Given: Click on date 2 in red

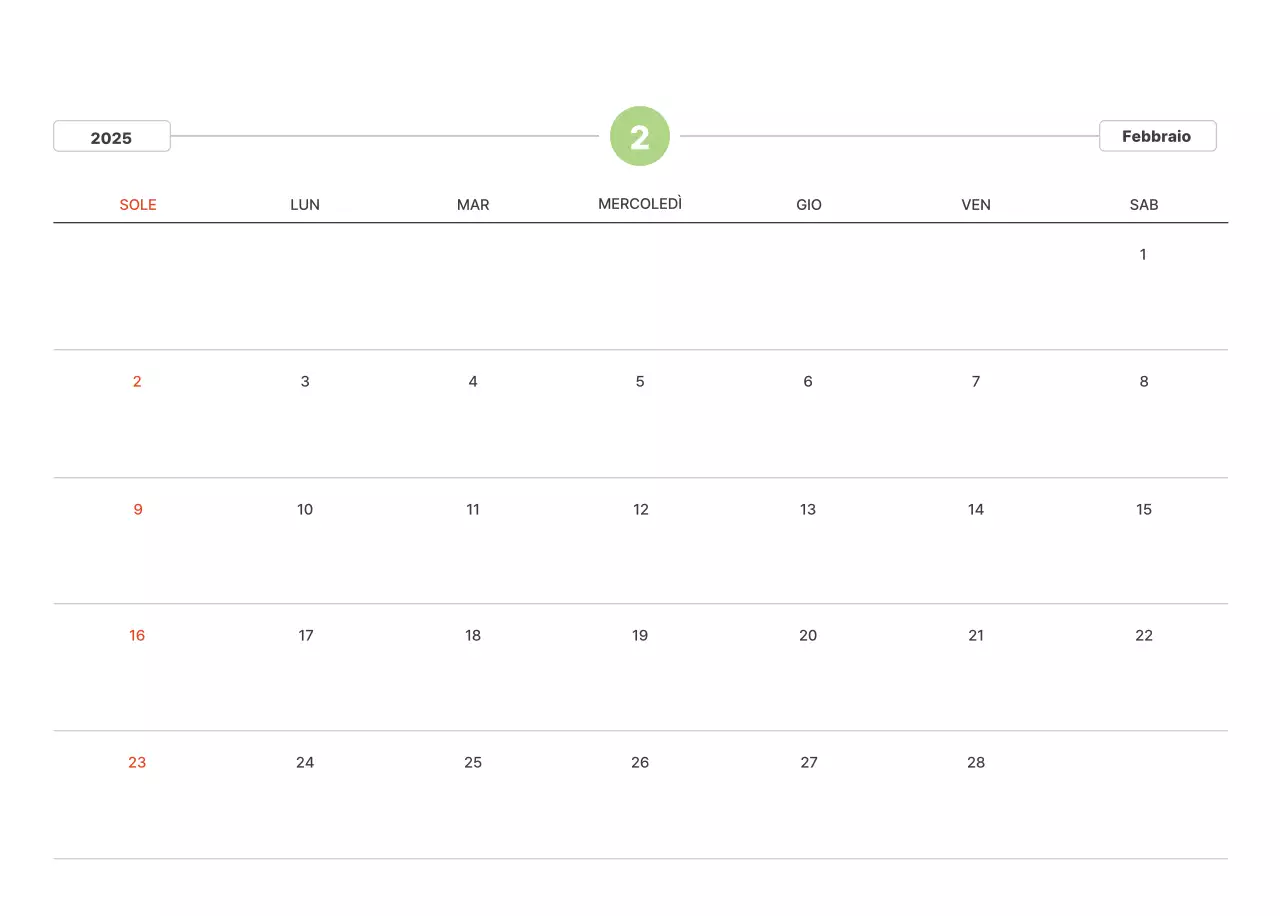Looking at the screenshot, I should point(137,382).
